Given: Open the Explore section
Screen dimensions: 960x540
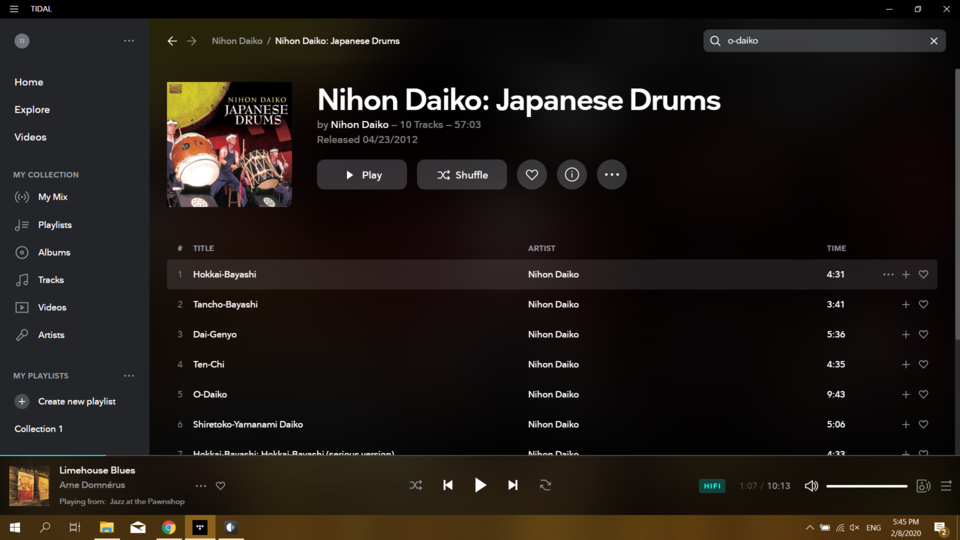Looking at the screenshot, I should point(32,110).
